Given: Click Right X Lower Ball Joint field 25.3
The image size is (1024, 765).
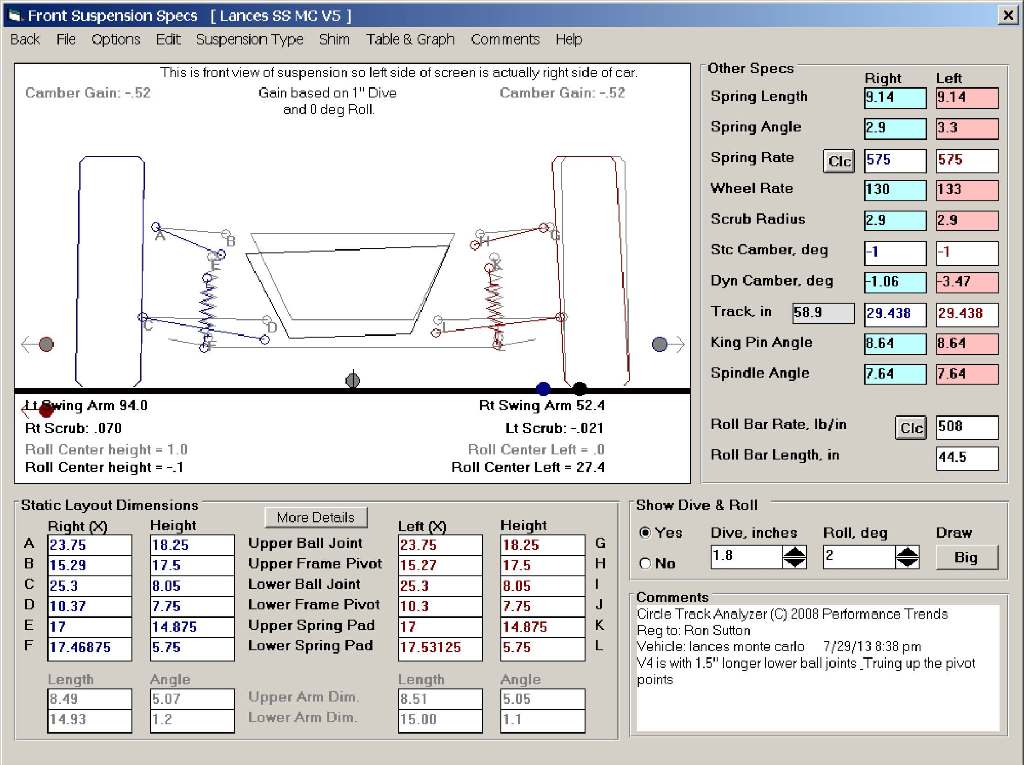Looking at the screenshot, I should click(x=89, y=586).
